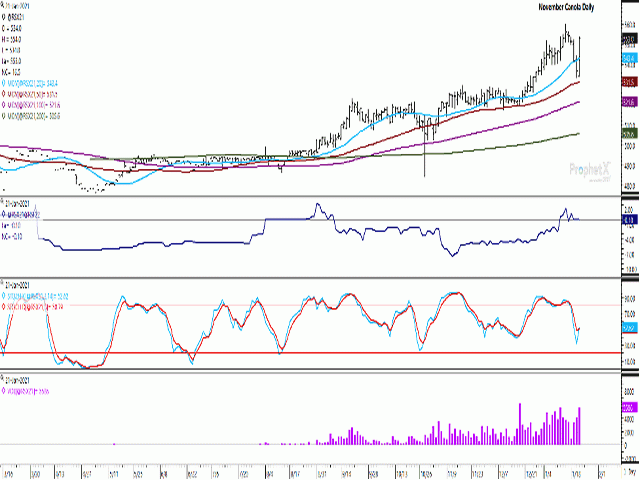Click the blue stochastic %K legend marker
The height and width of the screenshot is (480, 640).
[4, 296]
